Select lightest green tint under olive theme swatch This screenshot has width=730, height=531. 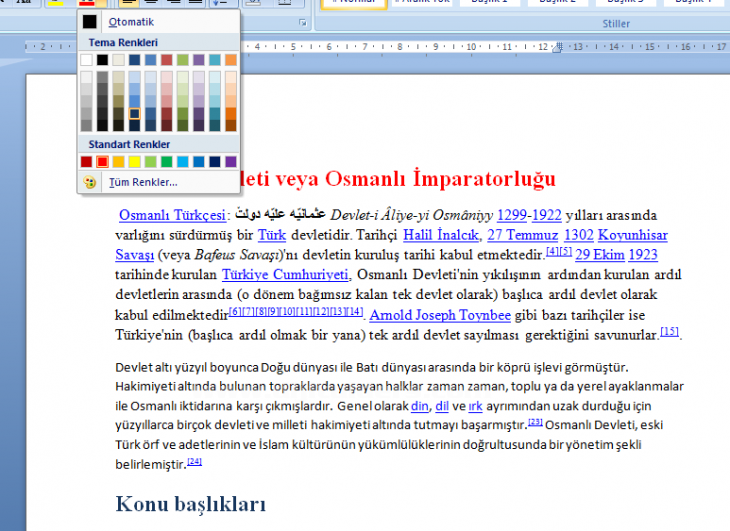click(x=183, y=77)
